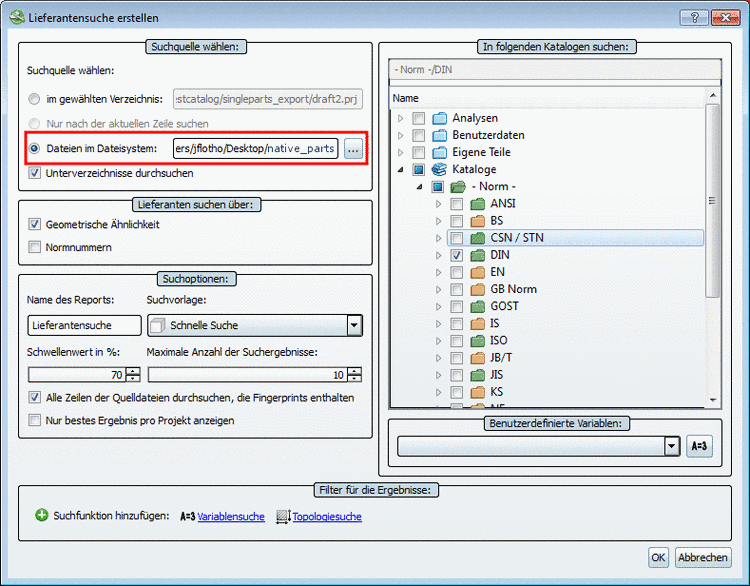
Task: Open the Topologiesuche link
Action: click(x=327, y=517)
